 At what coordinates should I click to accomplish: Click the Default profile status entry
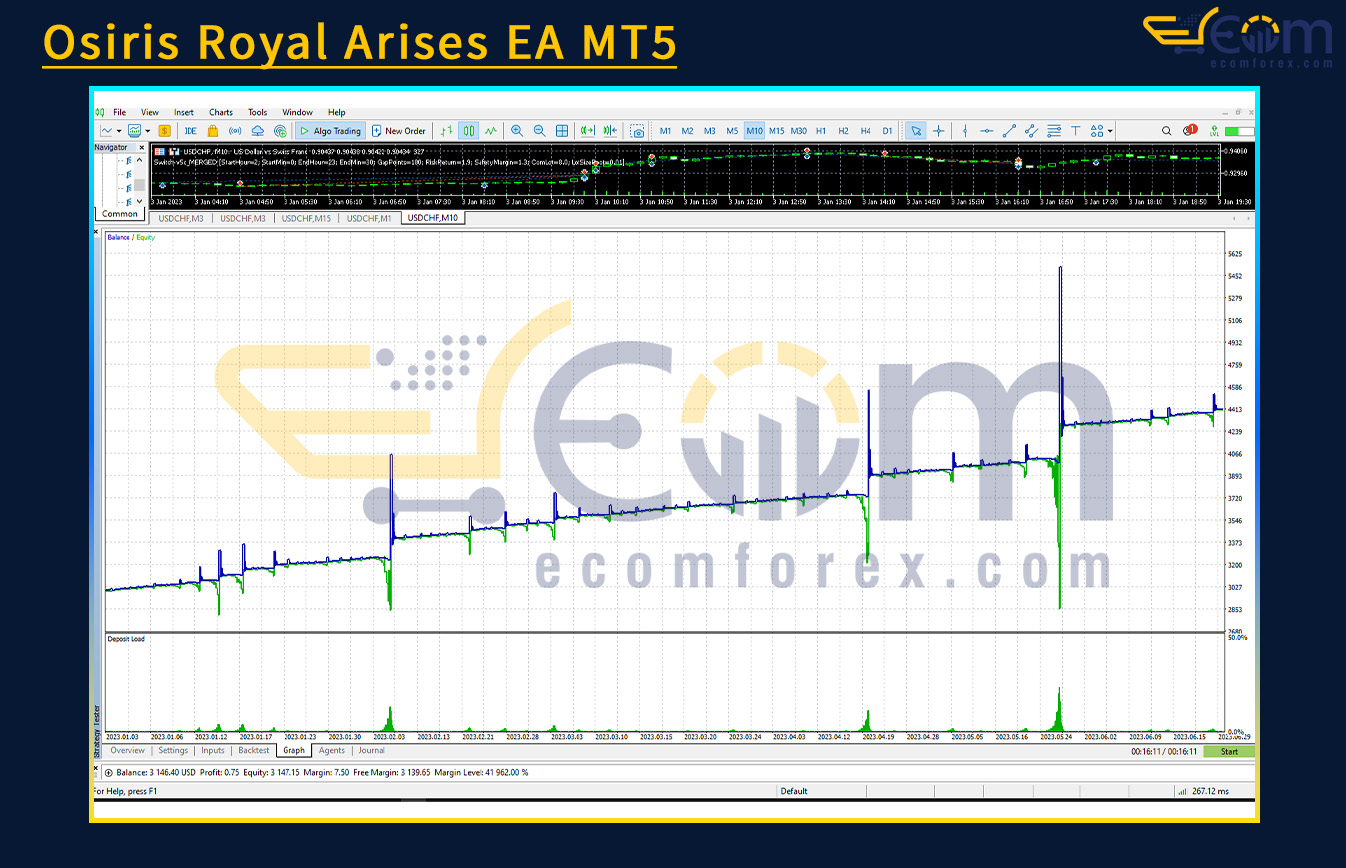tap(794, 791)
